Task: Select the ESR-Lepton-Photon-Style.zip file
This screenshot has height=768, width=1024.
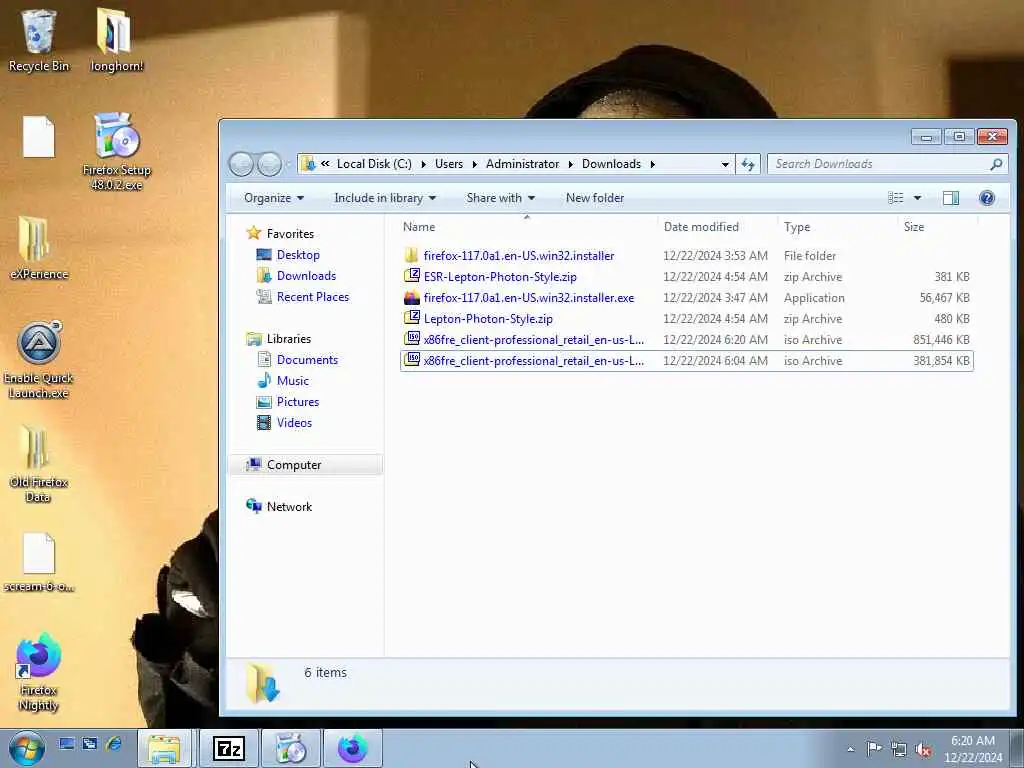Action: click(686, 276)
